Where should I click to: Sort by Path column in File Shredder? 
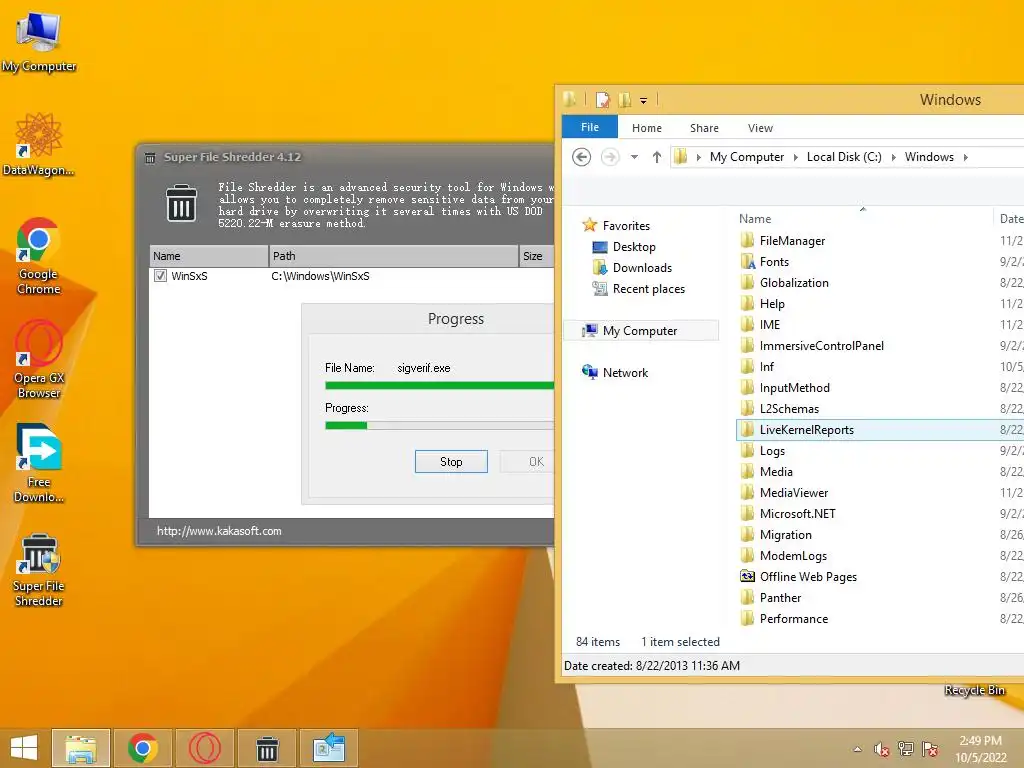point(394,256)
